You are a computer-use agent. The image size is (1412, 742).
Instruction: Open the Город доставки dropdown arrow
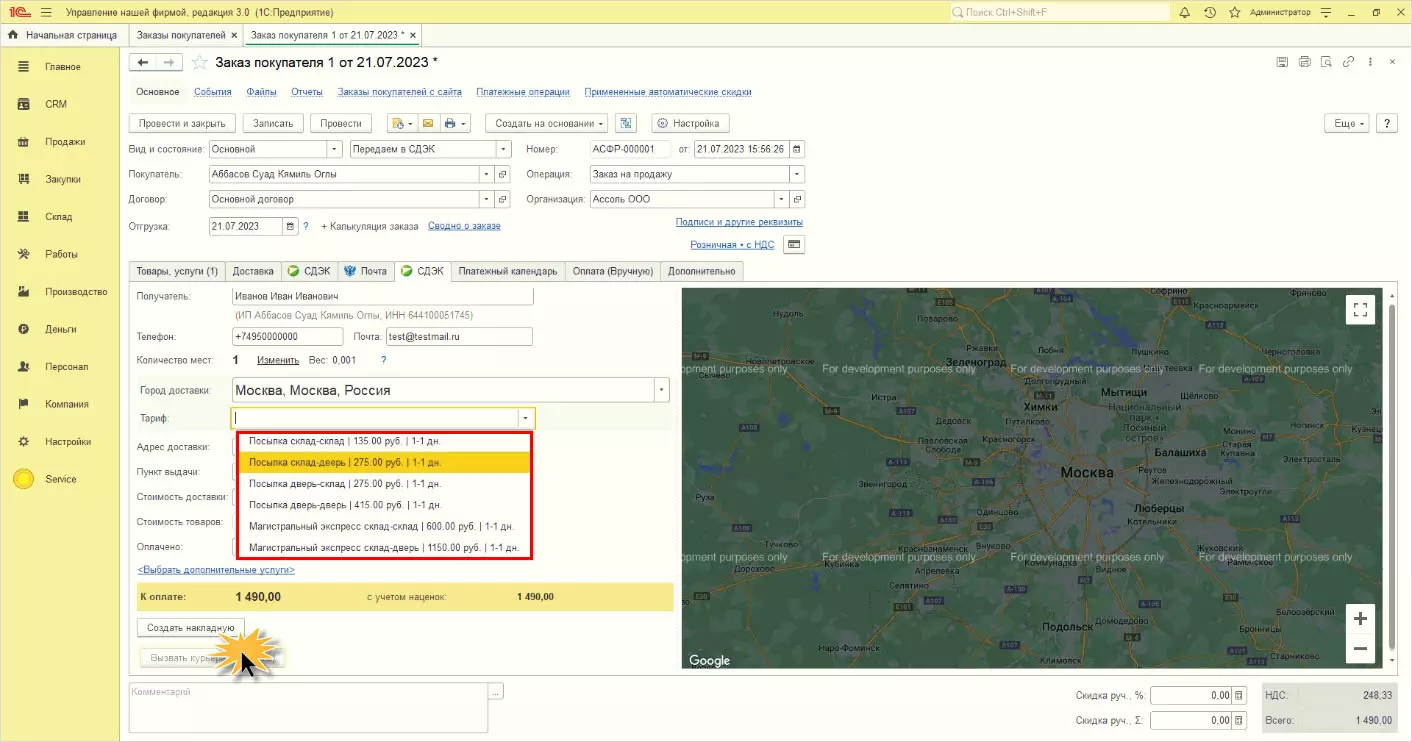pyautogui.click(x=661, y=390)
